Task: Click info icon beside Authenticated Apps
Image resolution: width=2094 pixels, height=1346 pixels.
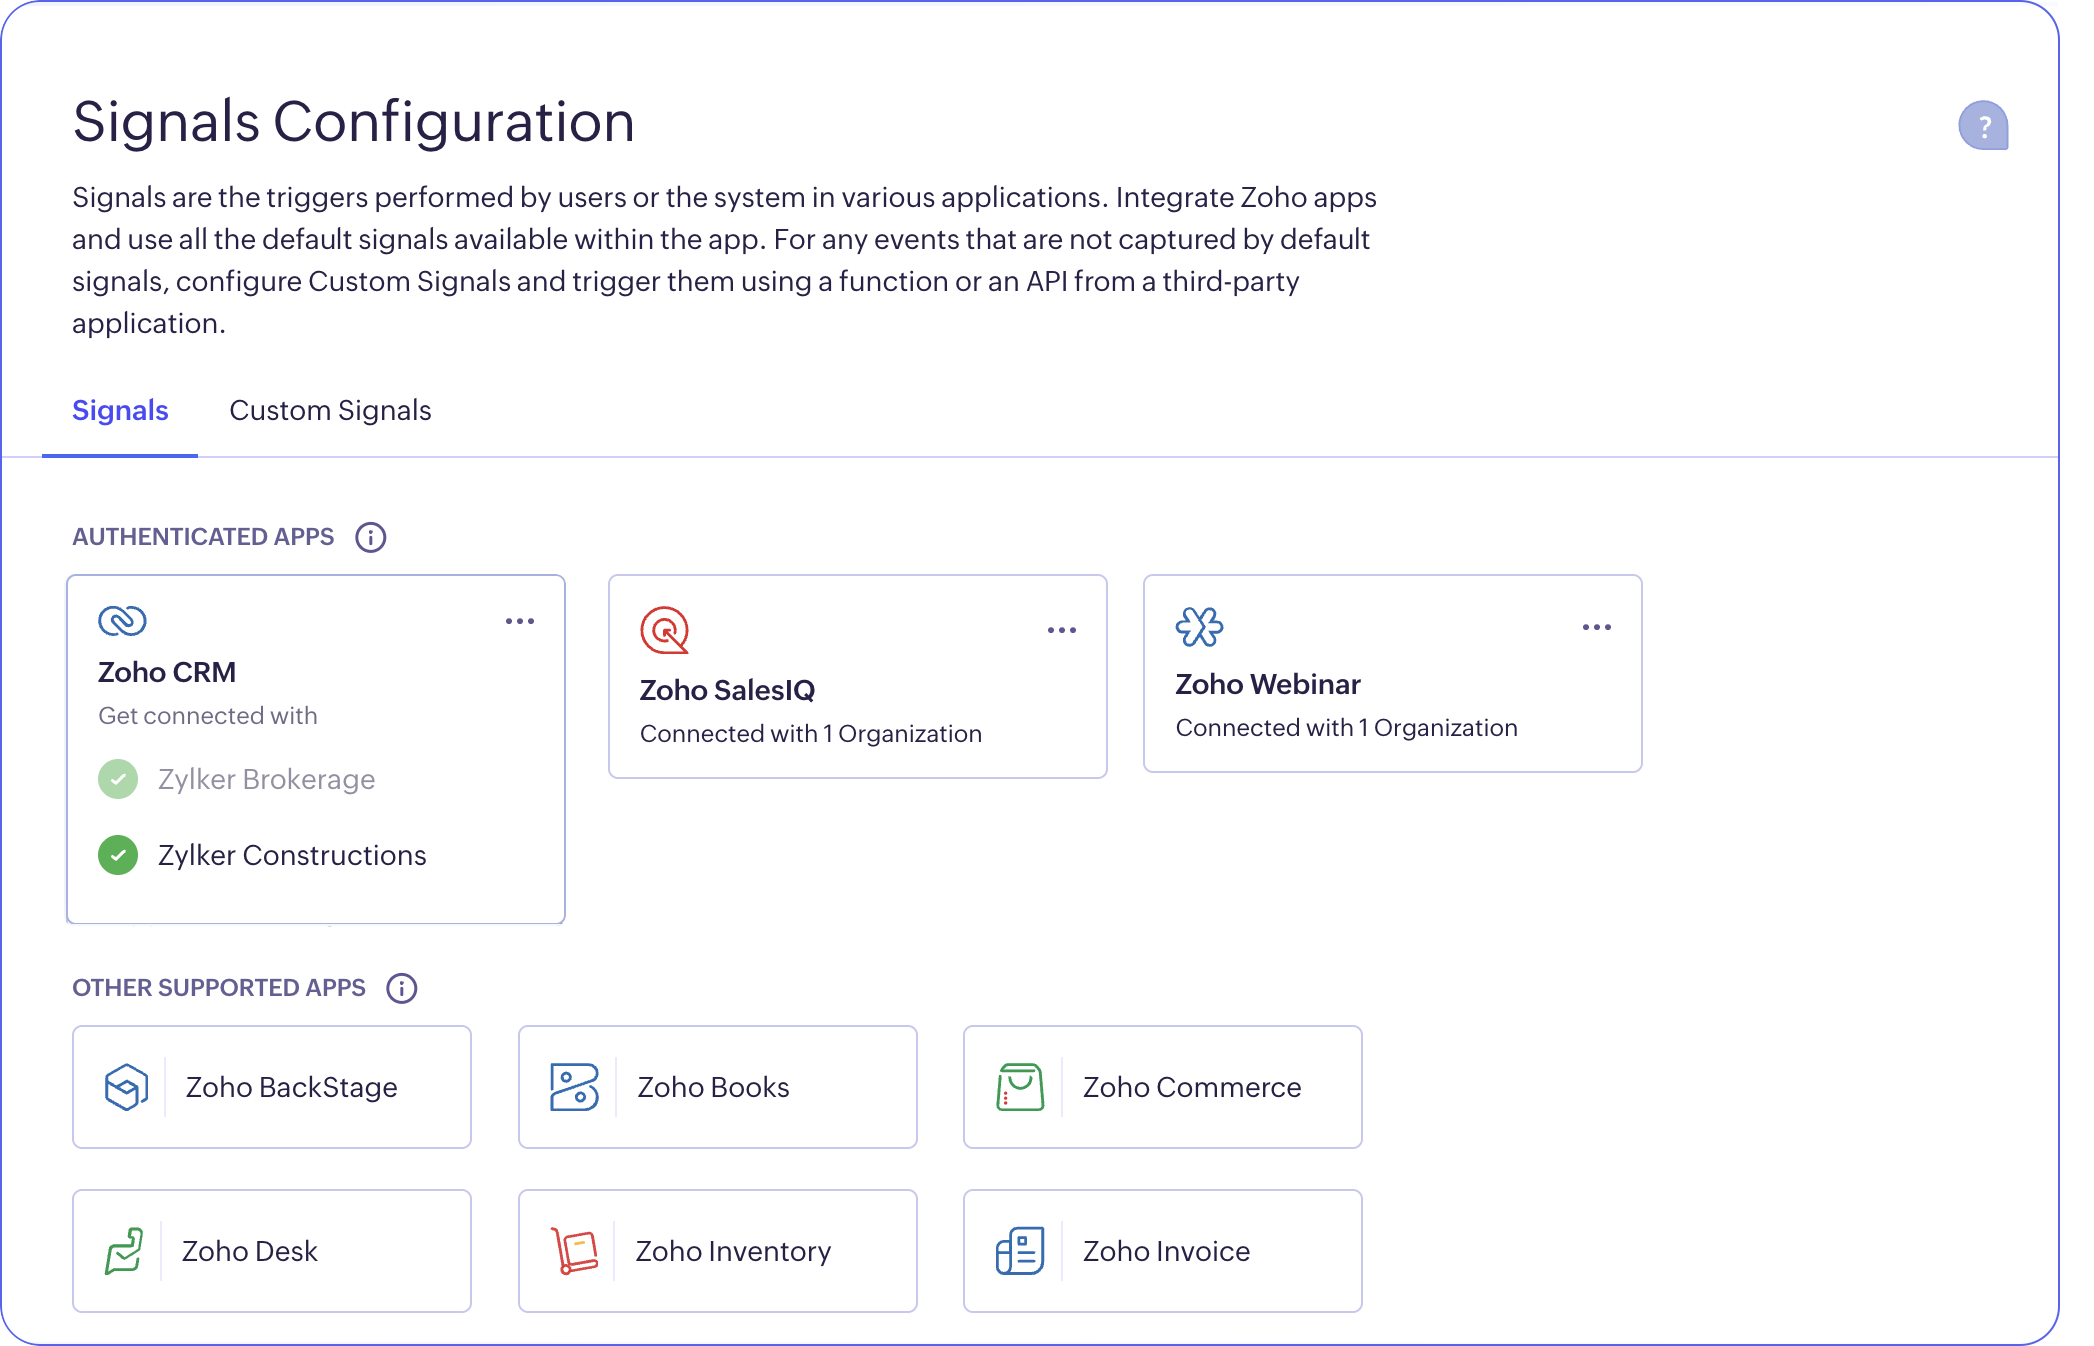Action: (371, 537)
